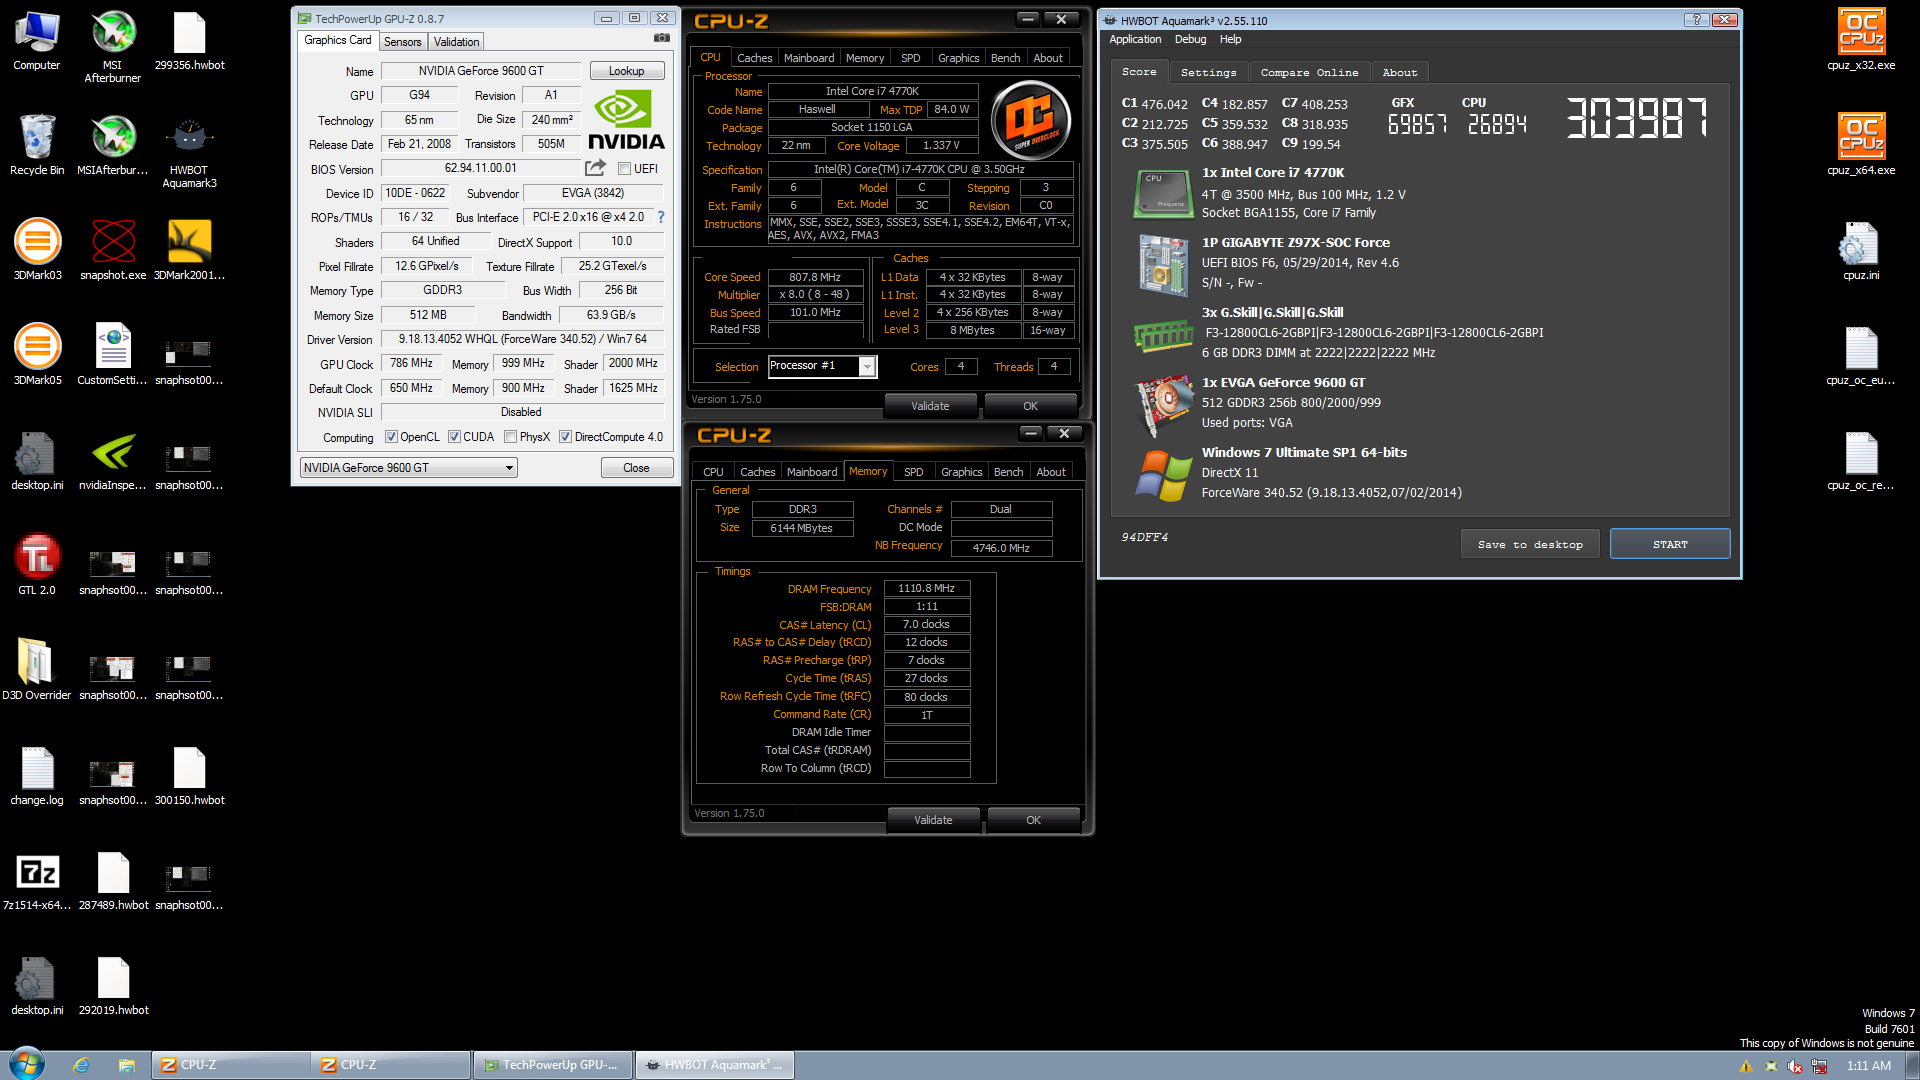Switch to the Sensors tab in GPU-Z
The image size is (1920, 1080).
coord(402,42)
